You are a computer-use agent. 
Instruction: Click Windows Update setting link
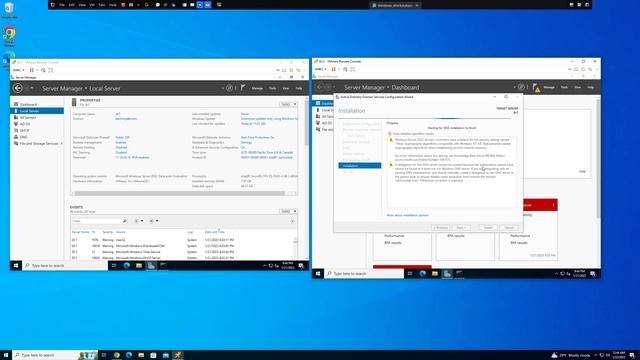click(269, 119)
